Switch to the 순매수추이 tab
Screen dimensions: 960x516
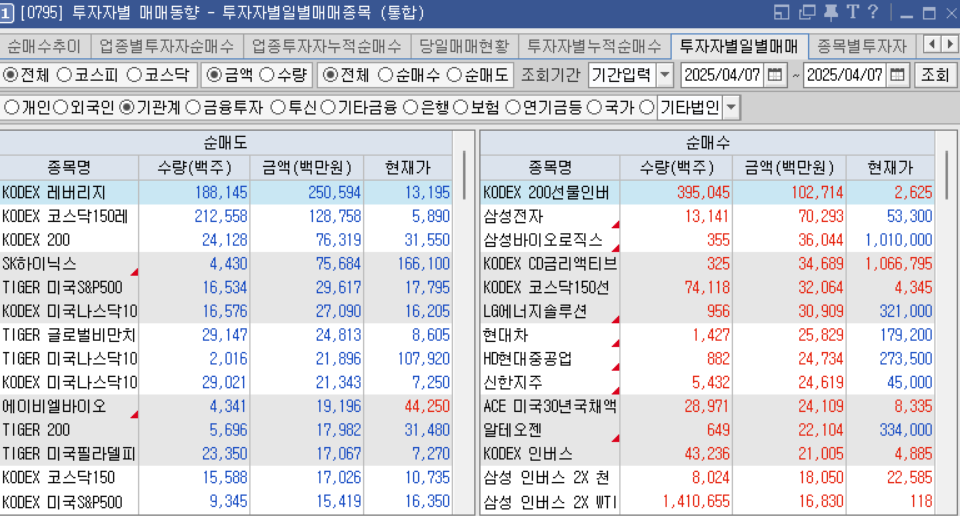click(x=44, y=46)
